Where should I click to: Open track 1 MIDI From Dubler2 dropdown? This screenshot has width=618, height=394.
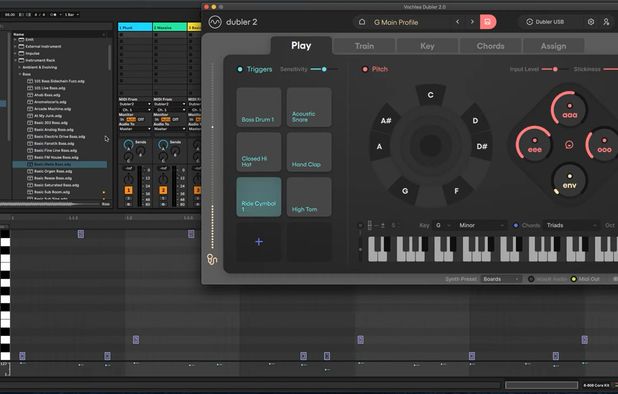pos(135,104)
